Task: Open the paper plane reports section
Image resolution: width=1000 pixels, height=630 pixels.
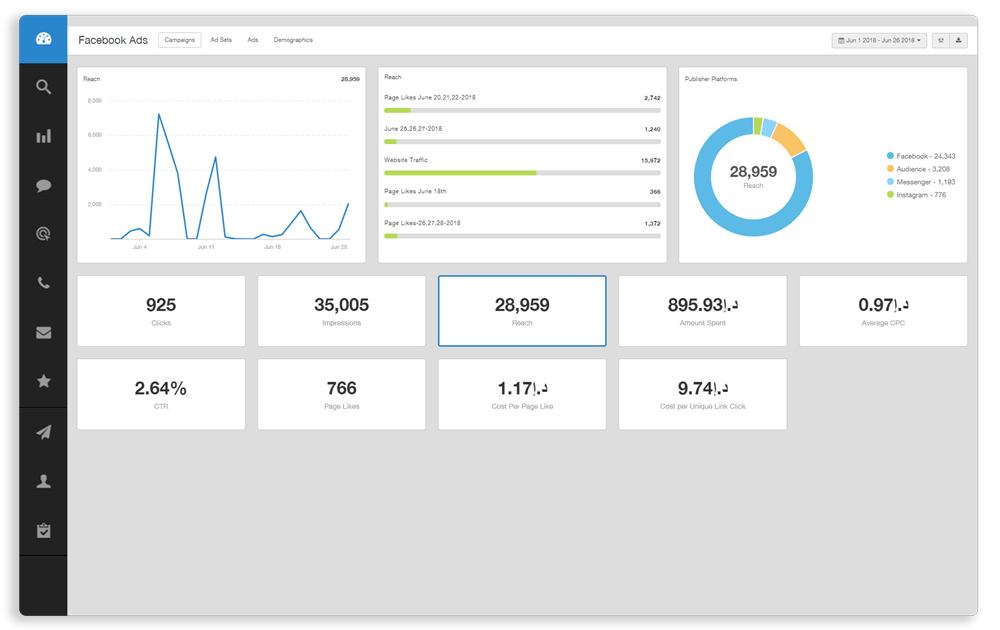Action: [x=43, y=432]
